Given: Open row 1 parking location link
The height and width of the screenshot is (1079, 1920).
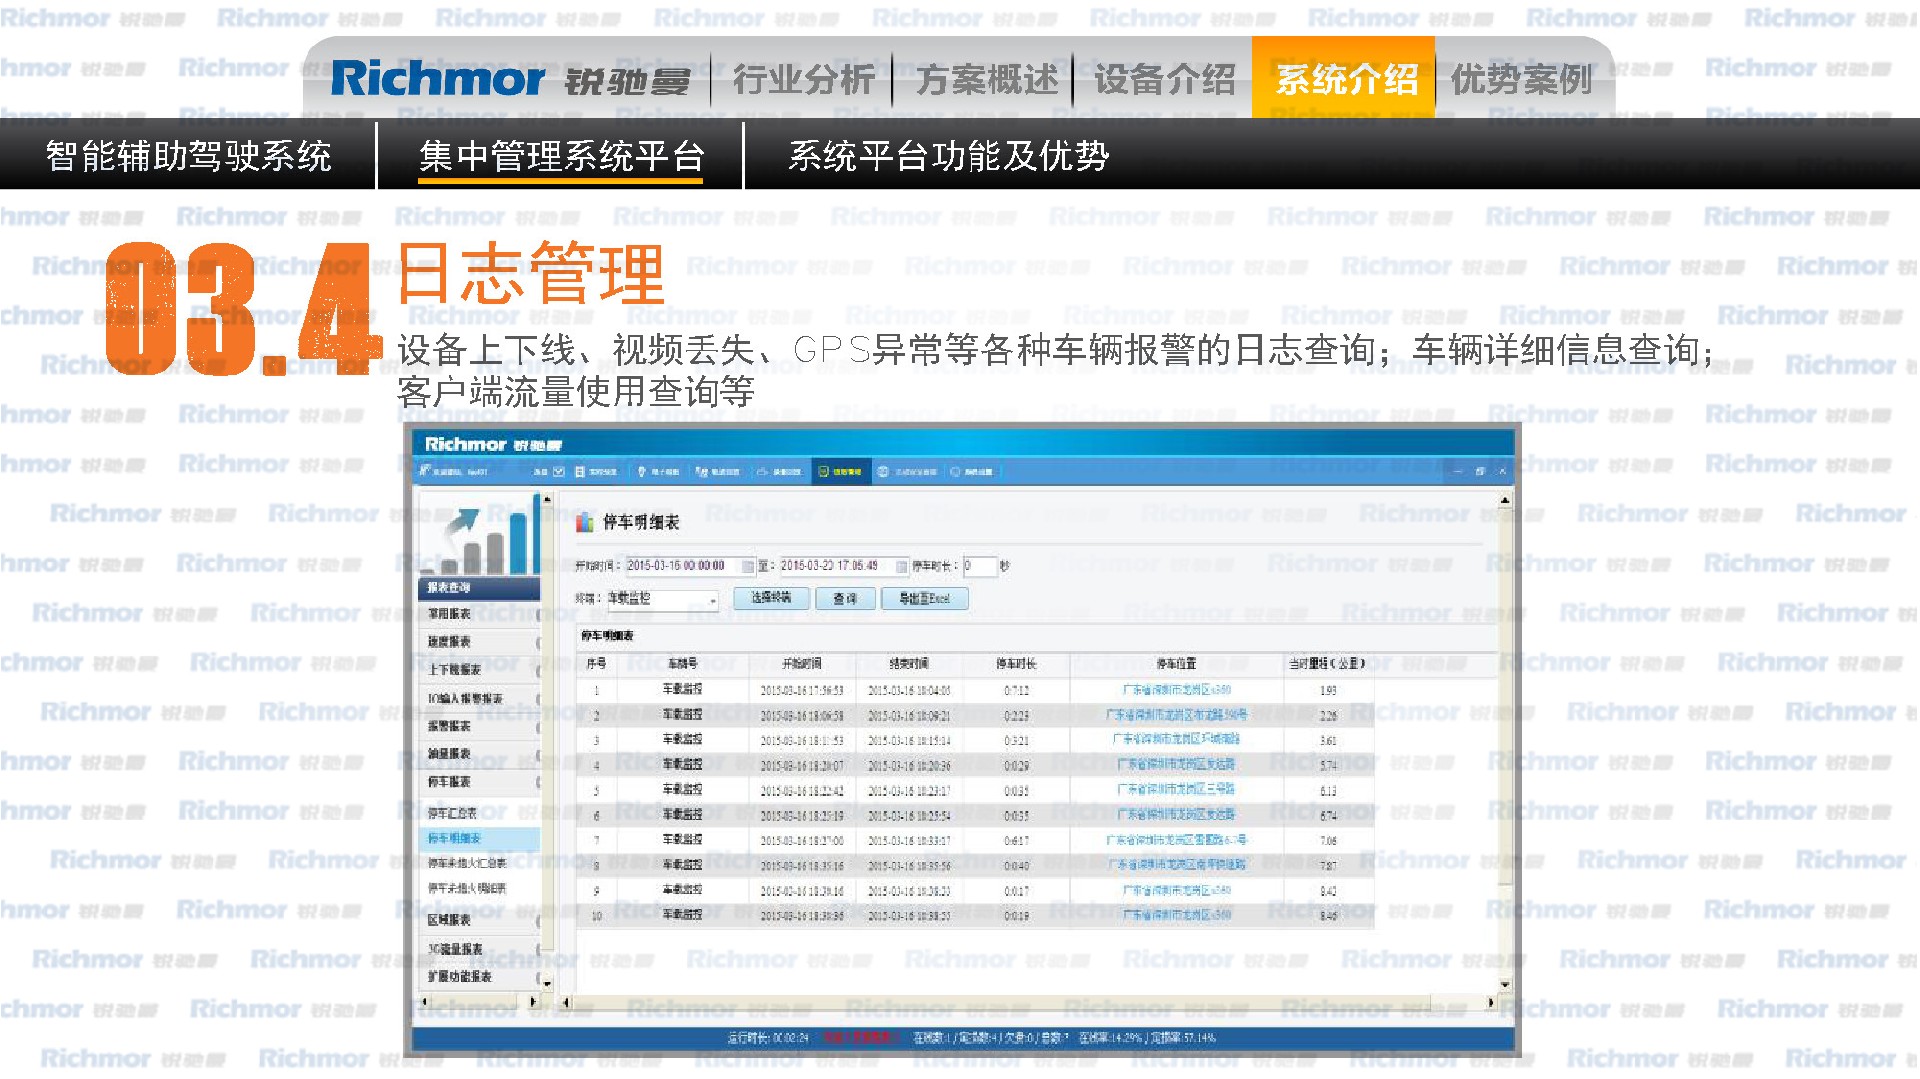Looking at the screenshot, I should tap(1177, 690).
